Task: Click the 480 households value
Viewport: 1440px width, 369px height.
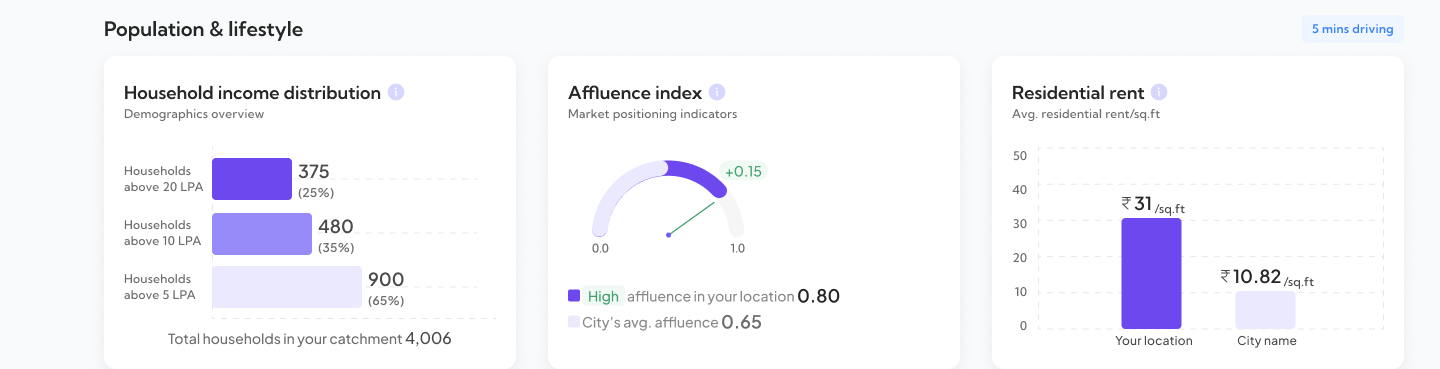Action: (336, 226)
